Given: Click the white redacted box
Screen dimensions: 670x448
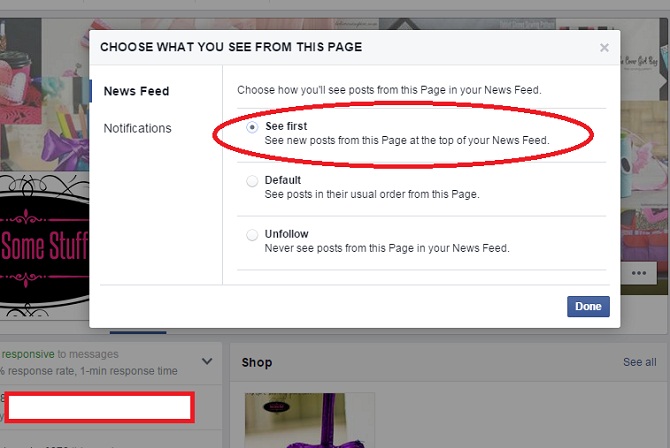Looking at the screenshot, I should 100,407.
